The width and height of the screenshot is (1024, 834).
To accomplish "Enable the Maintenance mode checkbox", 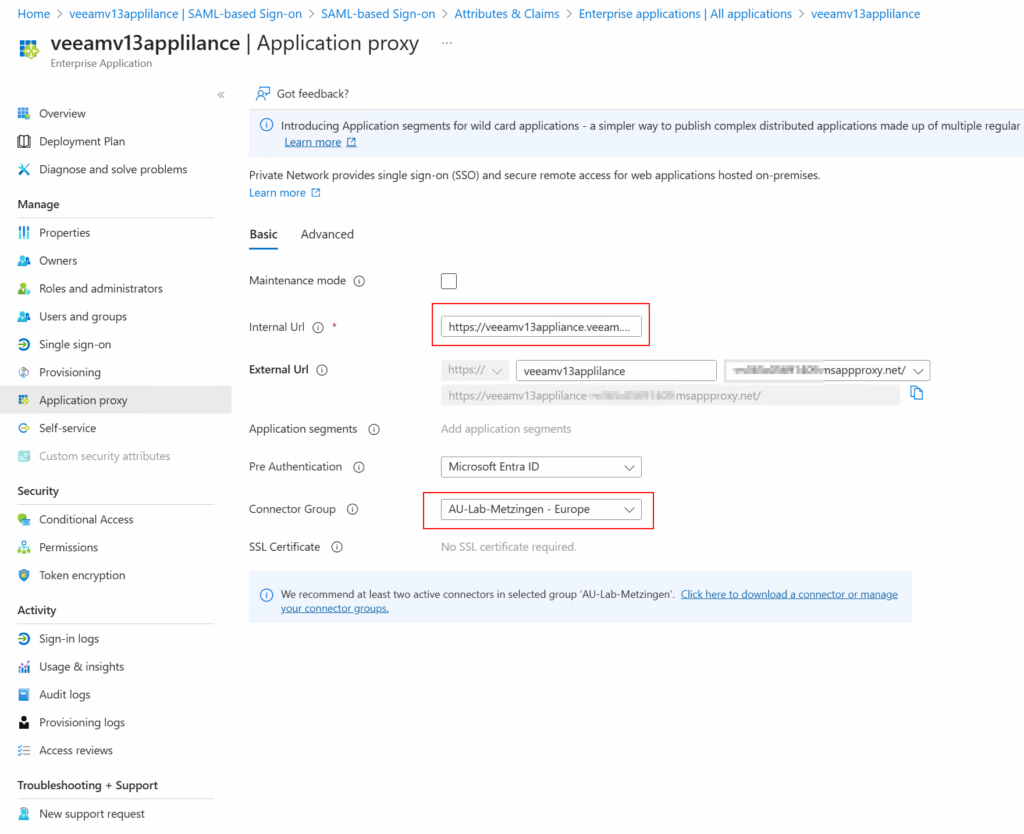I will [449, 281].
